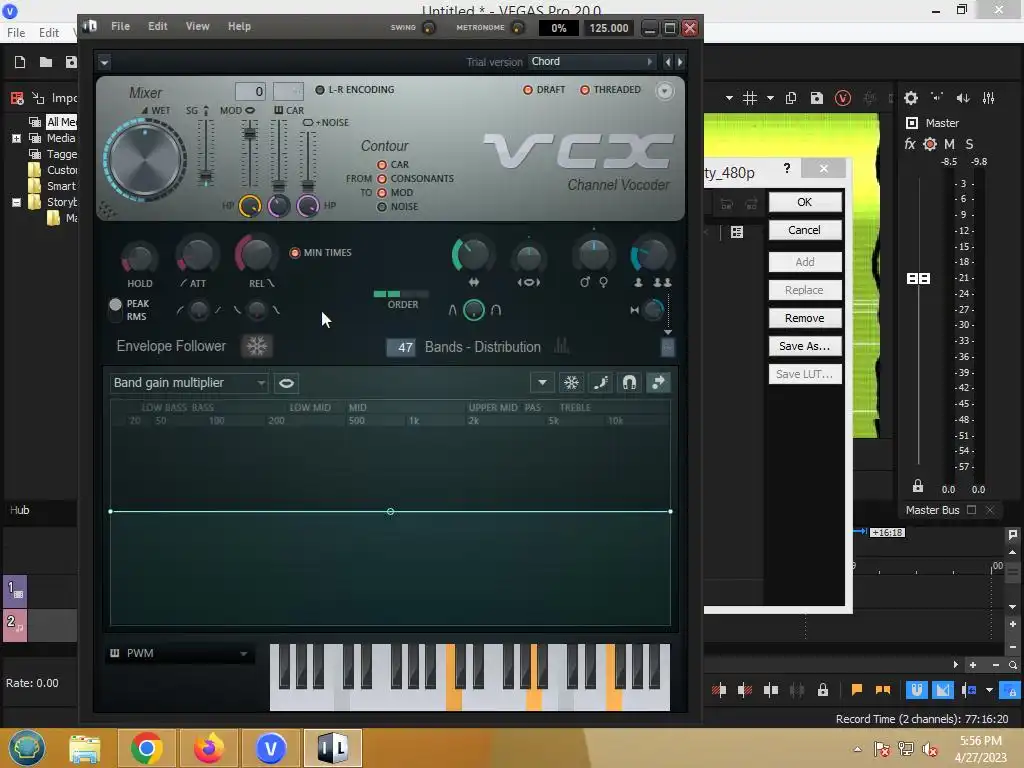Open grid settings icon in VEGAS preview toolbar
The height and width of the screenshot is (768, 1024).
750,98
